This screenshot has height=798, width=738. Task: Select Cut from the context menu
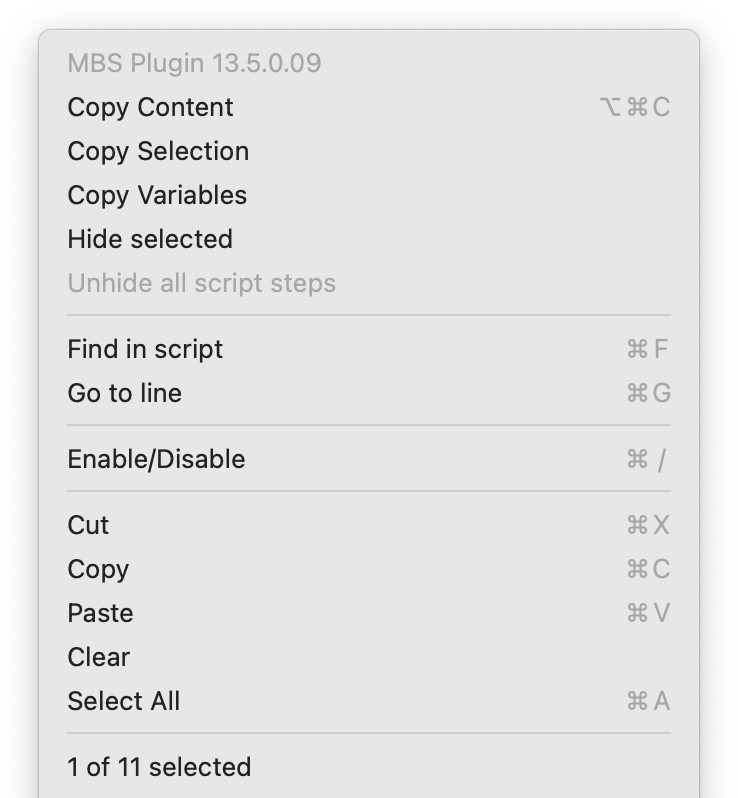[88, 525]
